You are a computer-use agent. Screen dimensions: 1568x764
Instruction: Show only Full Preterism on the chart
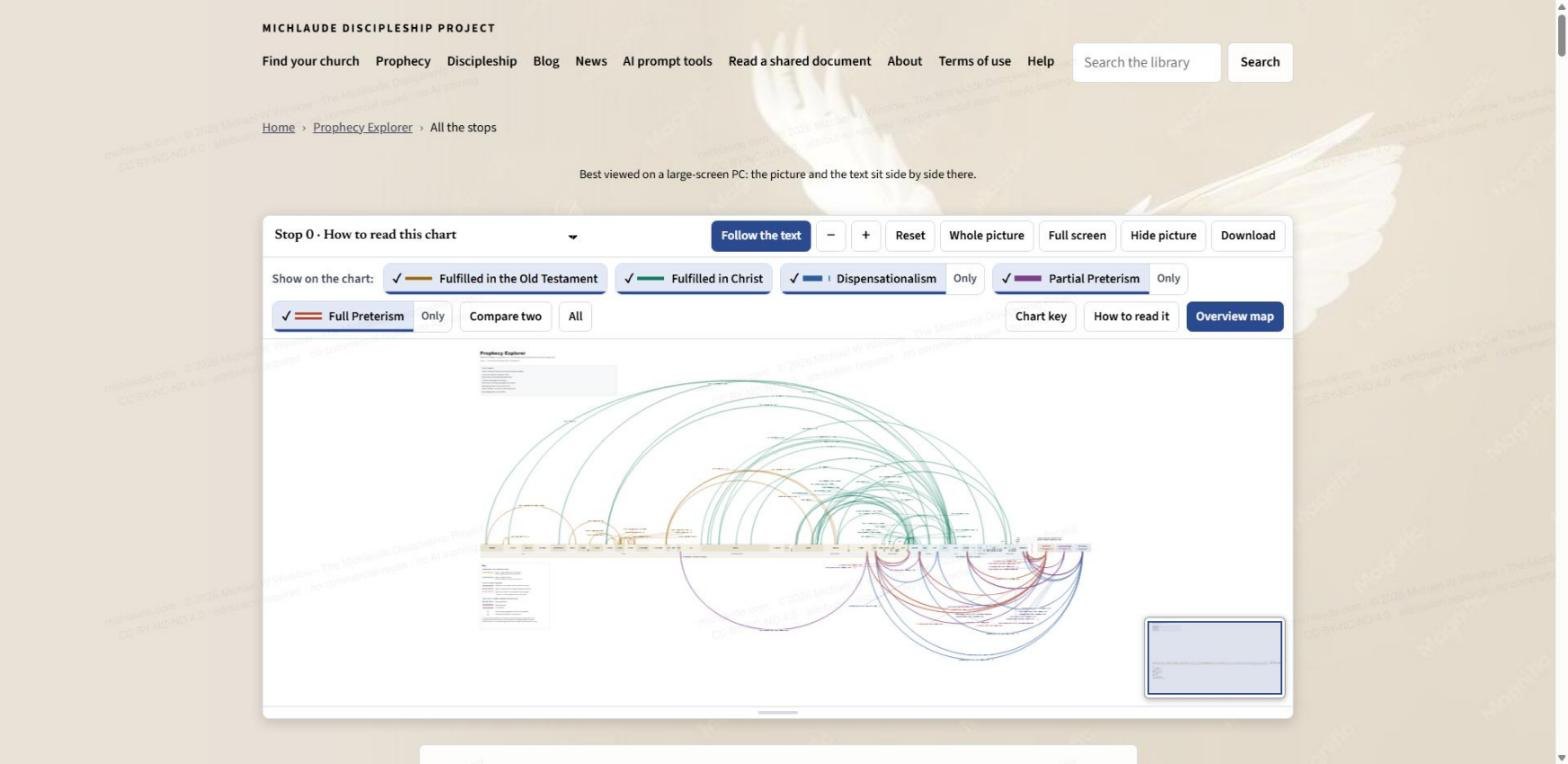[x=432, y=316]
